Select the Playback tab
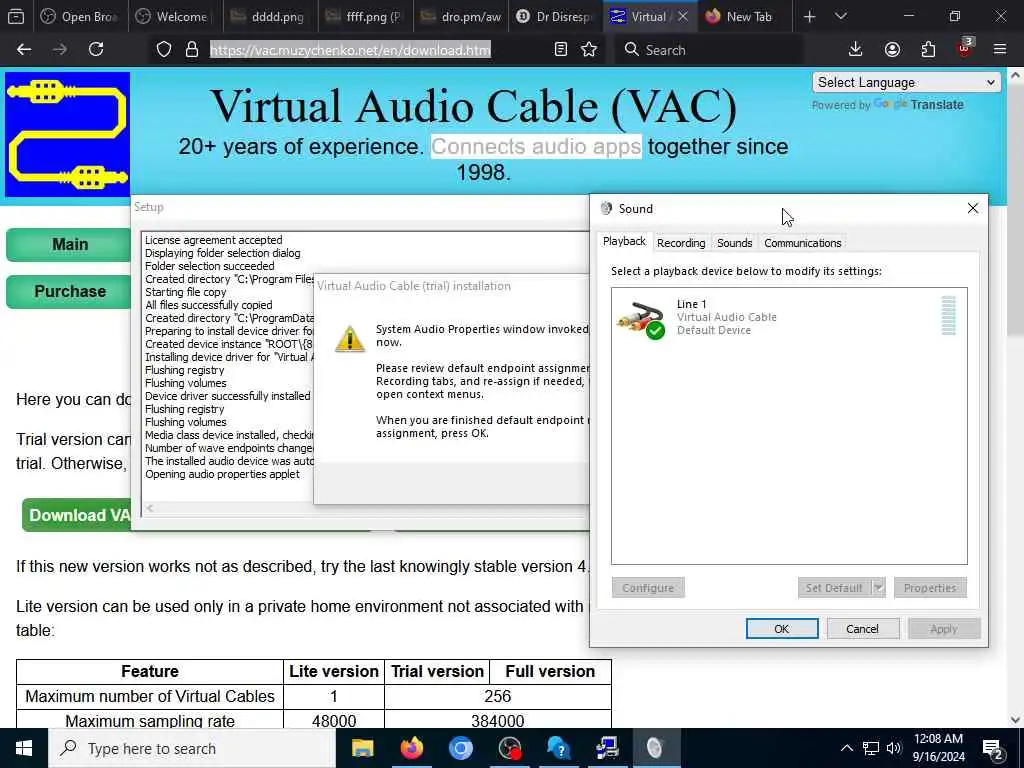The width and height of the screenshot is (1024, 768). (624, 242)
